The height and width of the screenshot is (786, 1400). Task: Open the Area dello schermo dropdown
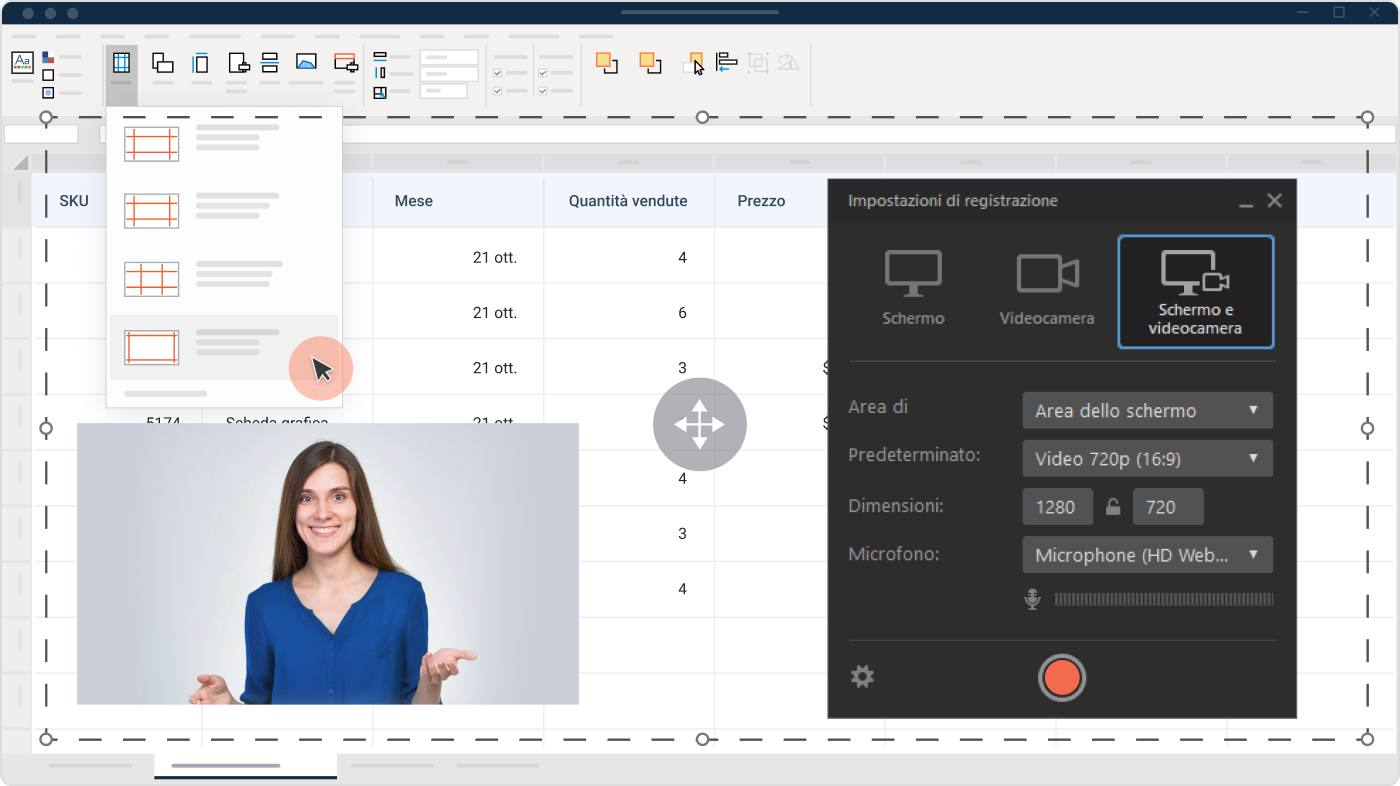pyautogui.click(x=1147, y=410)
